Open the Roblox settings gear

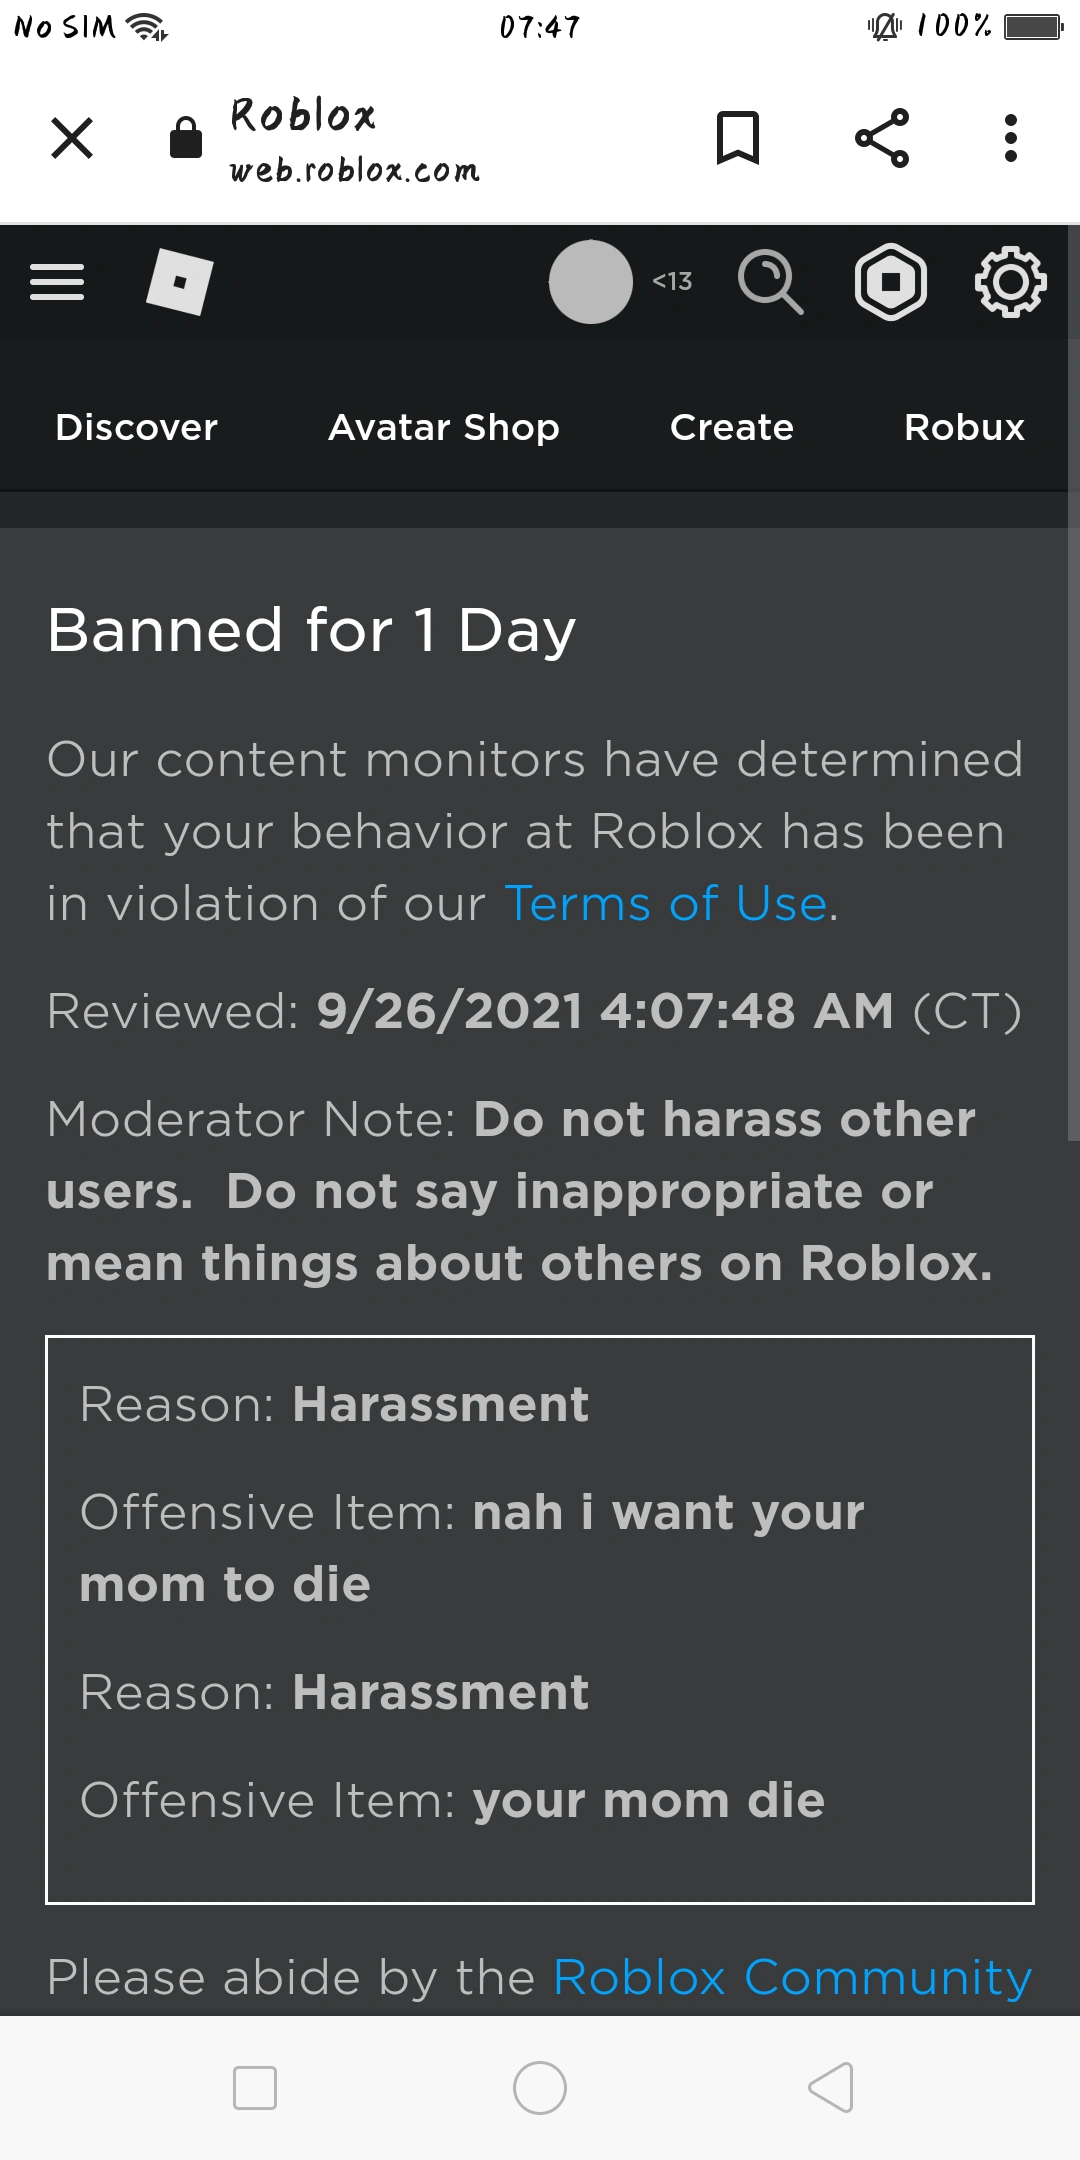coord(1011,283)
